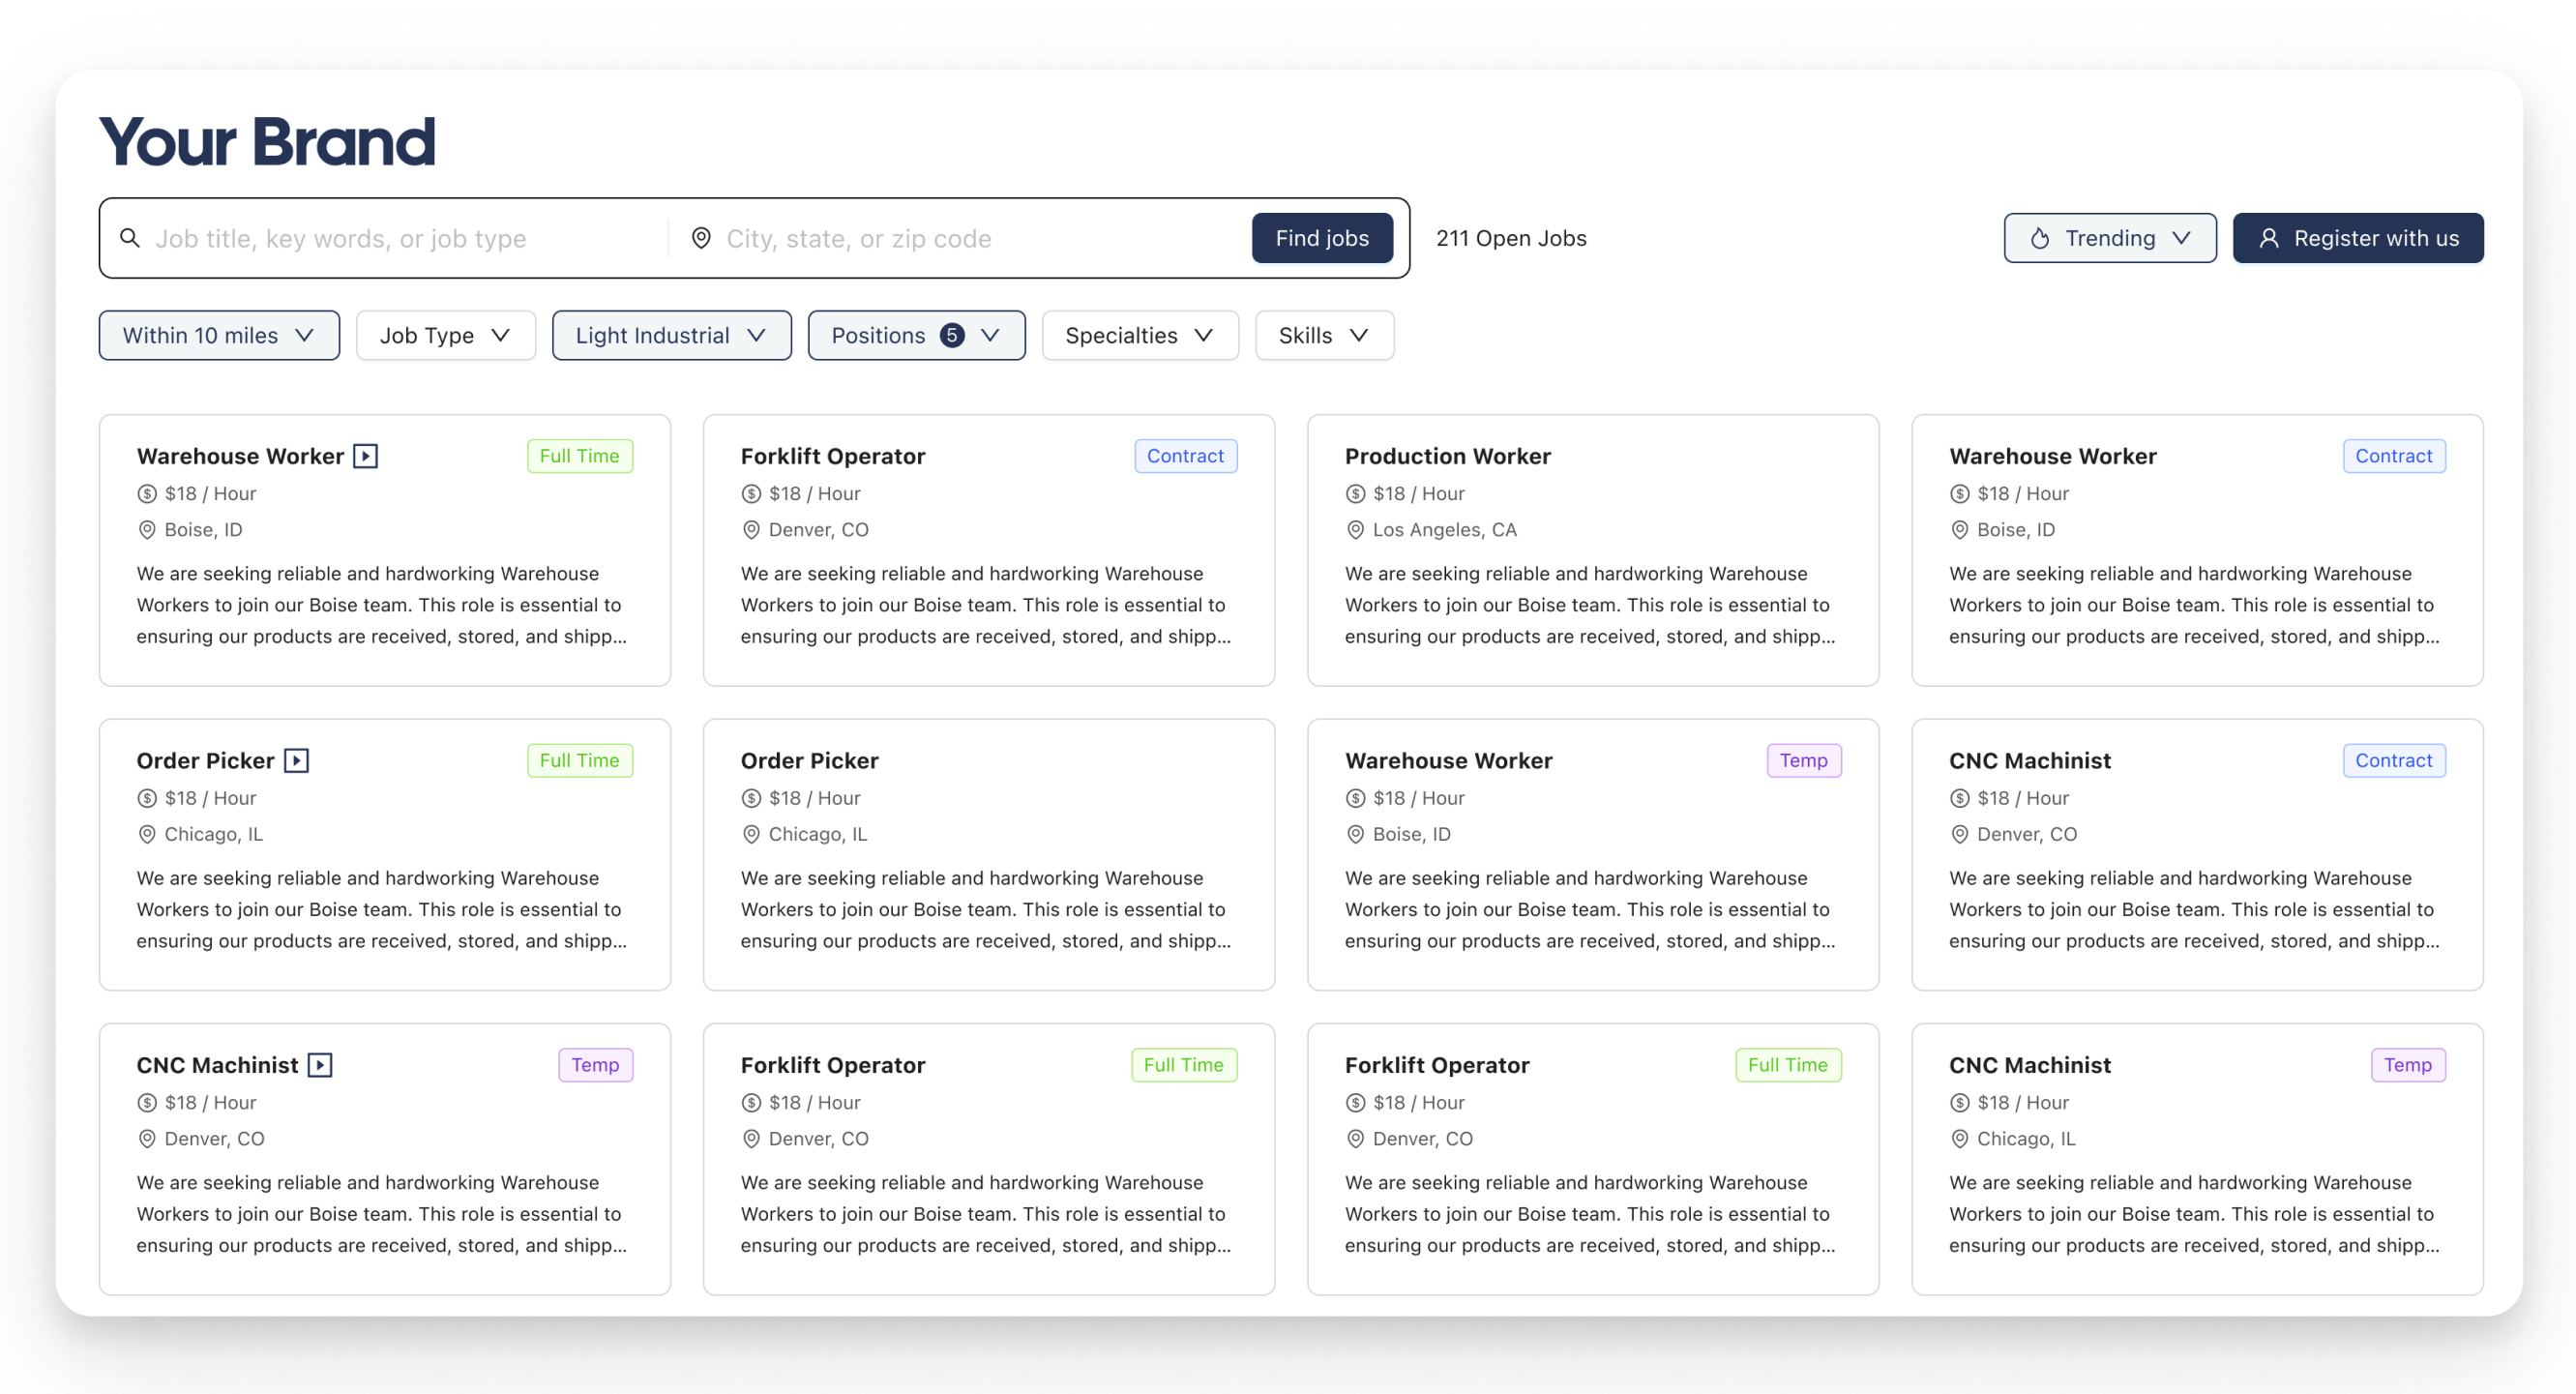Click the Contract tag on Forklift Operator card
2576x1394 pixels.
(x=1185, y=456)
